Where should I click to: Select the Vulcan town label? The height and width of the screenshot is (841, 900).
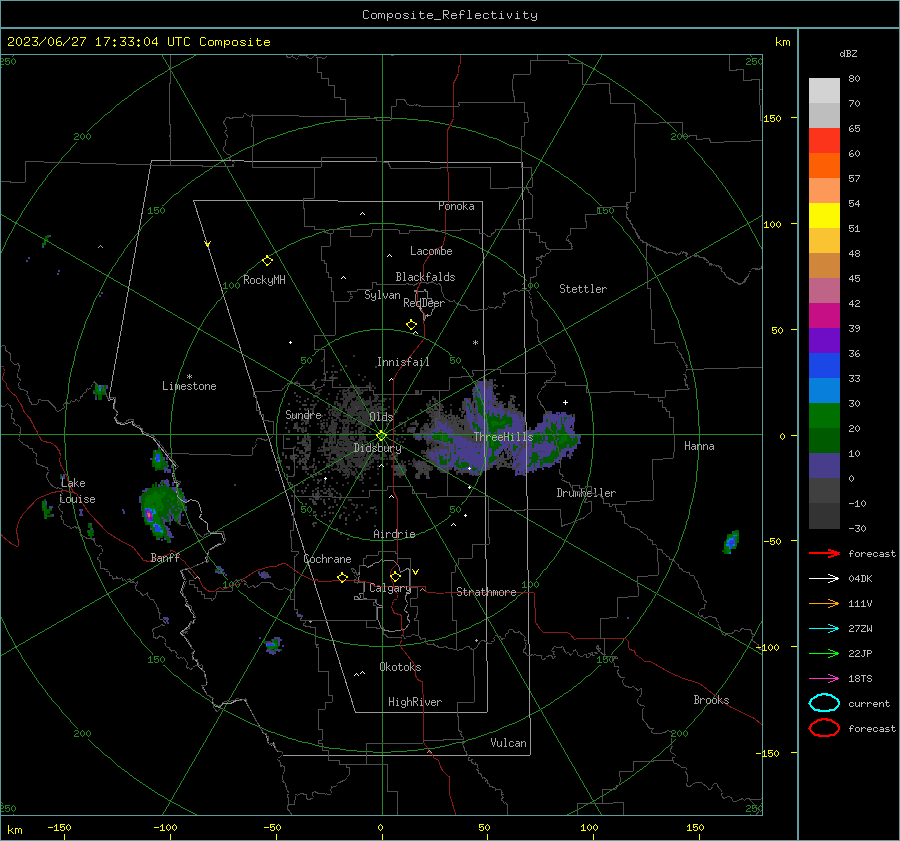[508, 743]
